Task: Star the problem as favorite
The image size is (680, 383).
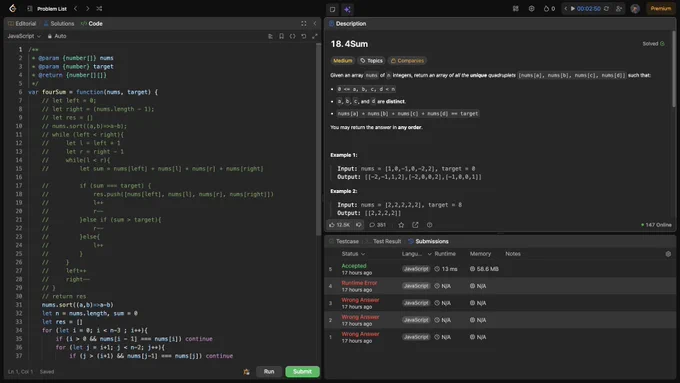Action: [401, 225]
